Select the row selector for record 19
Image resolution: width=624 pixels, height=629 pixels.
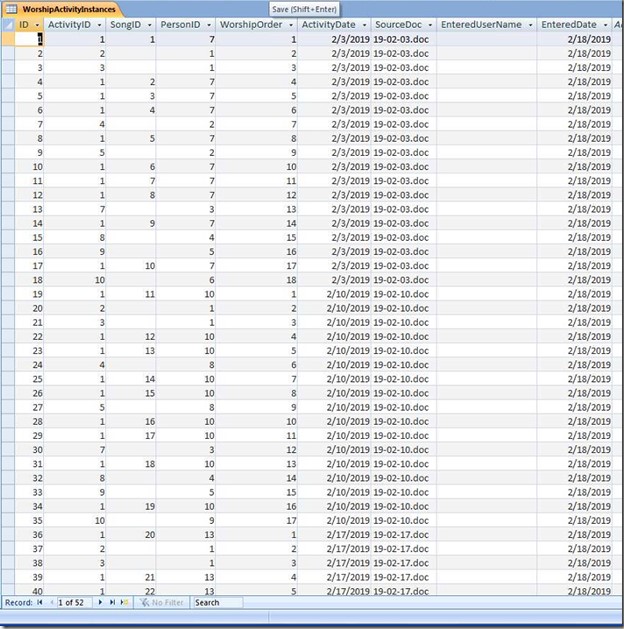8,294
